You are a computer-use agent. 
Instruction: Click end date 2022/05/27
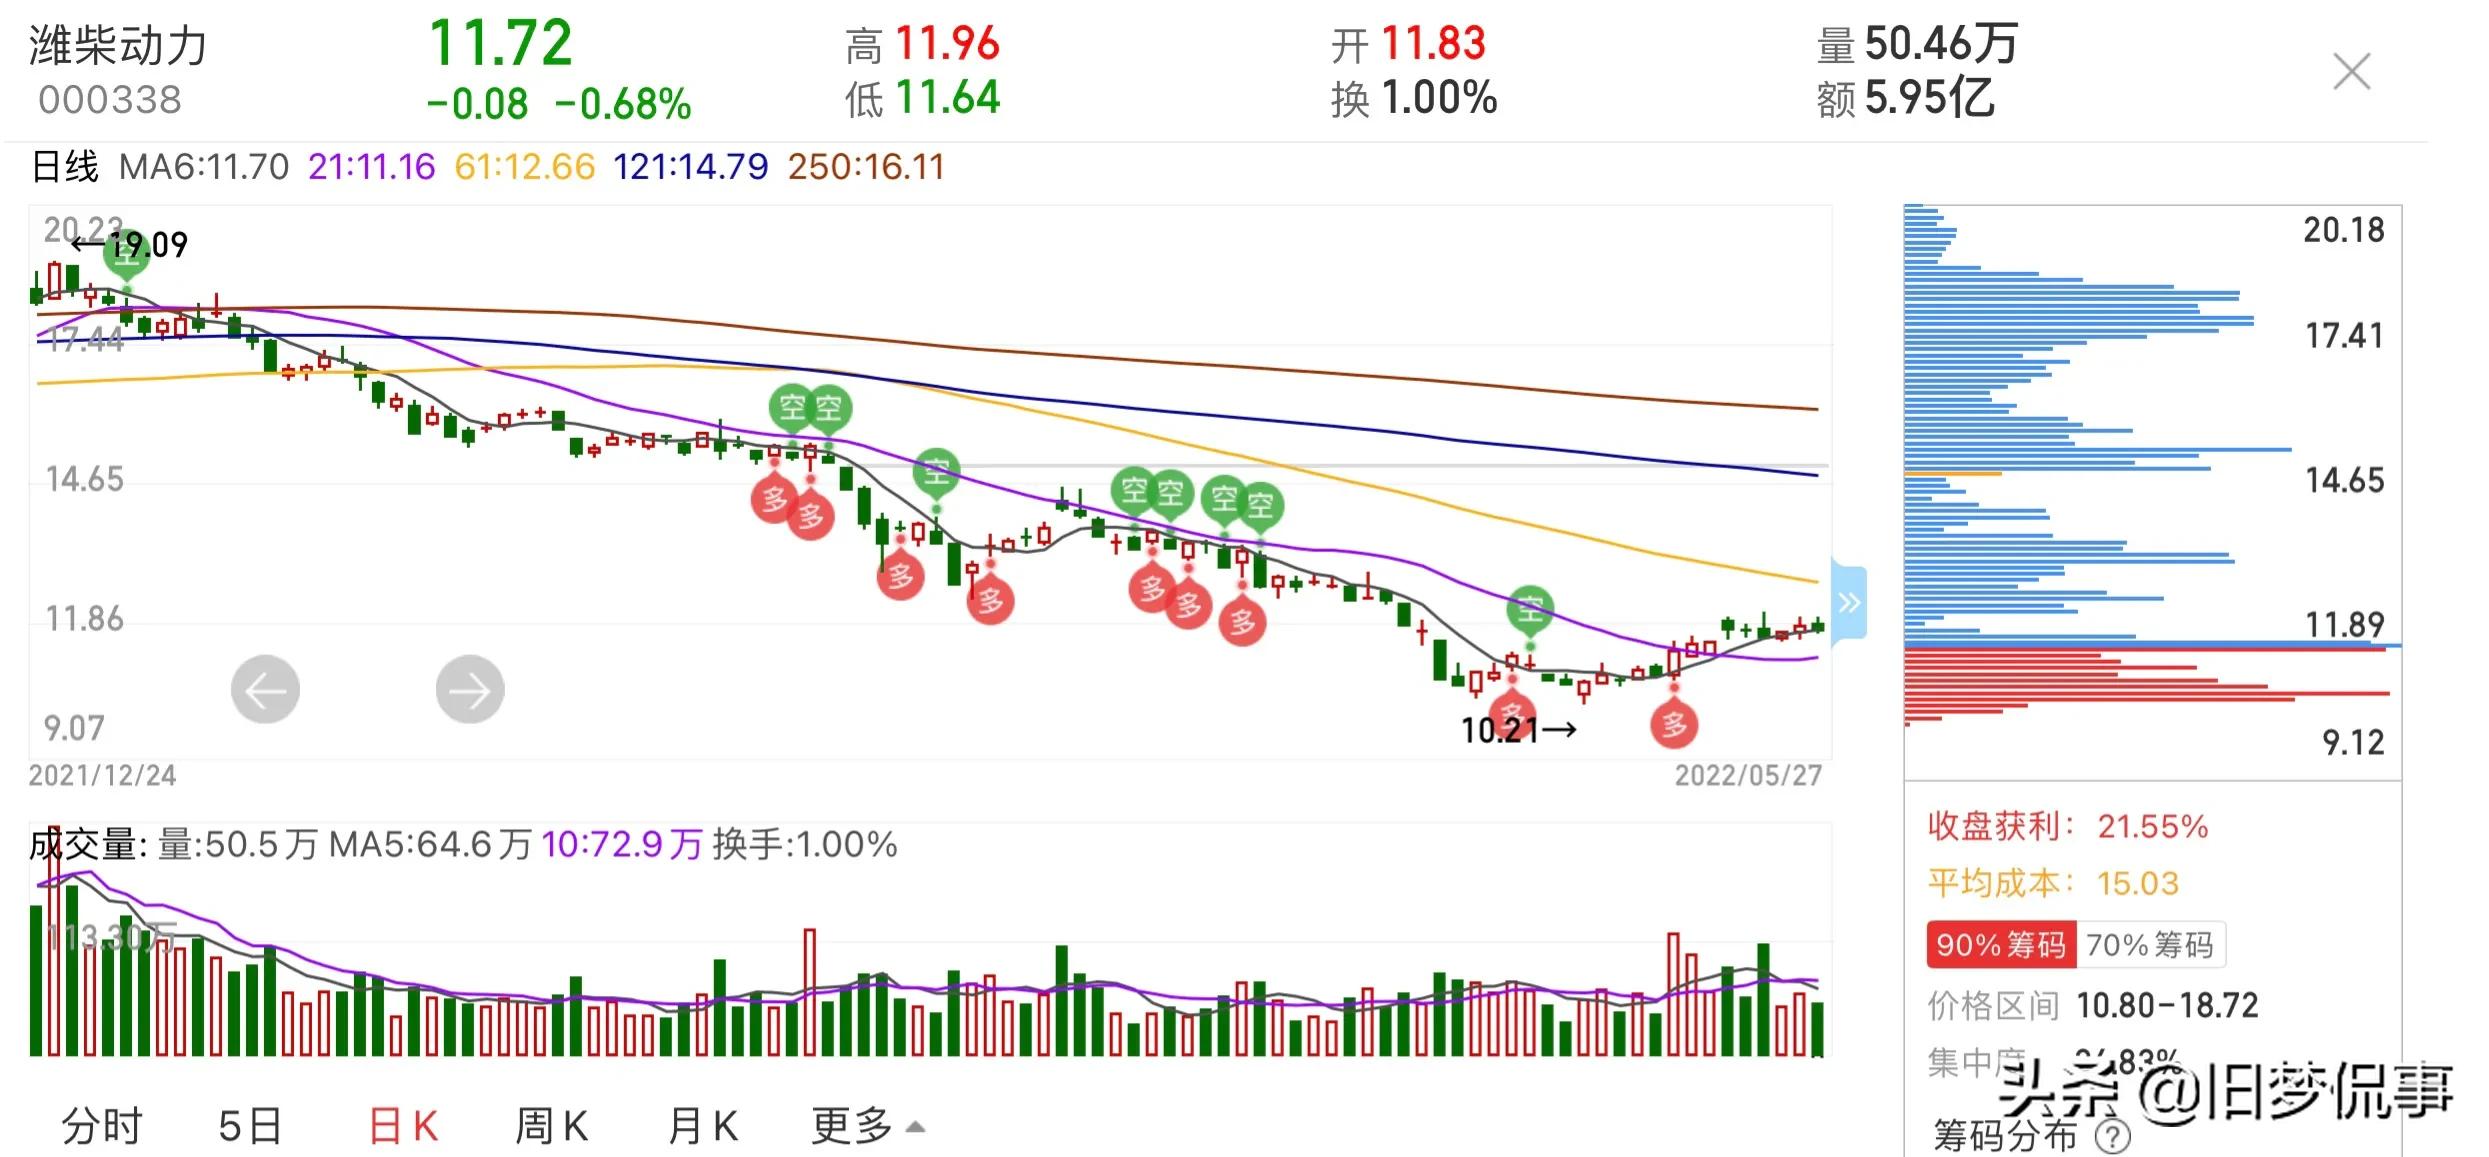[1748, 776]
